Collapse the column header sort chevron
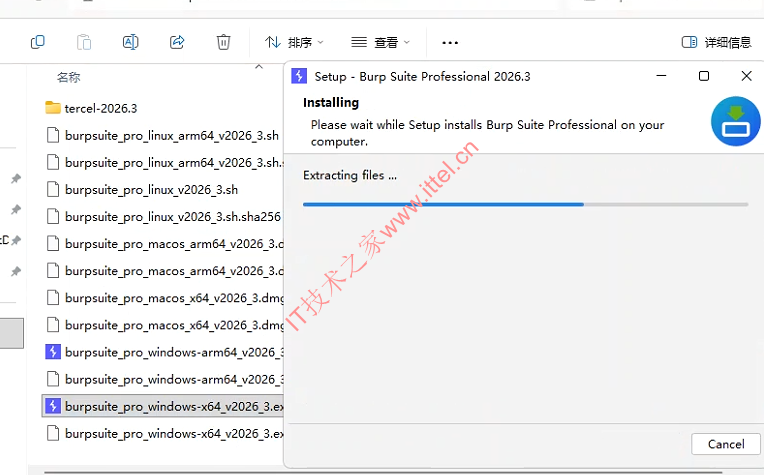Screen dimensions: 764x475 point(260,67)
